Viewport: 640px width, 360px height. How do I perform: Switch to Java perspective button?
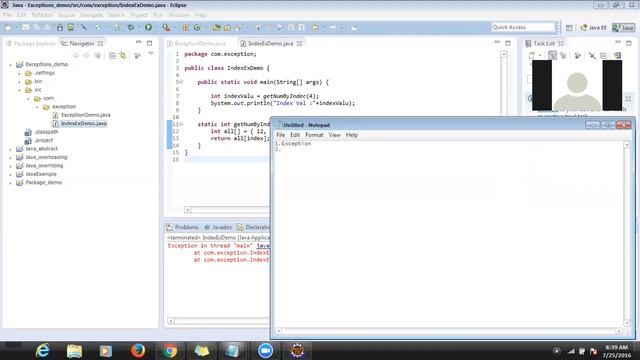[623, 27]
